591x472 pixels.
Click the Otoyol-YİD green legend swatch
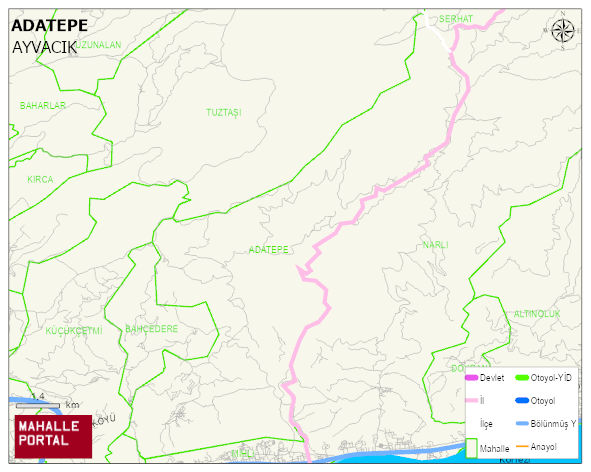(522, 377)
